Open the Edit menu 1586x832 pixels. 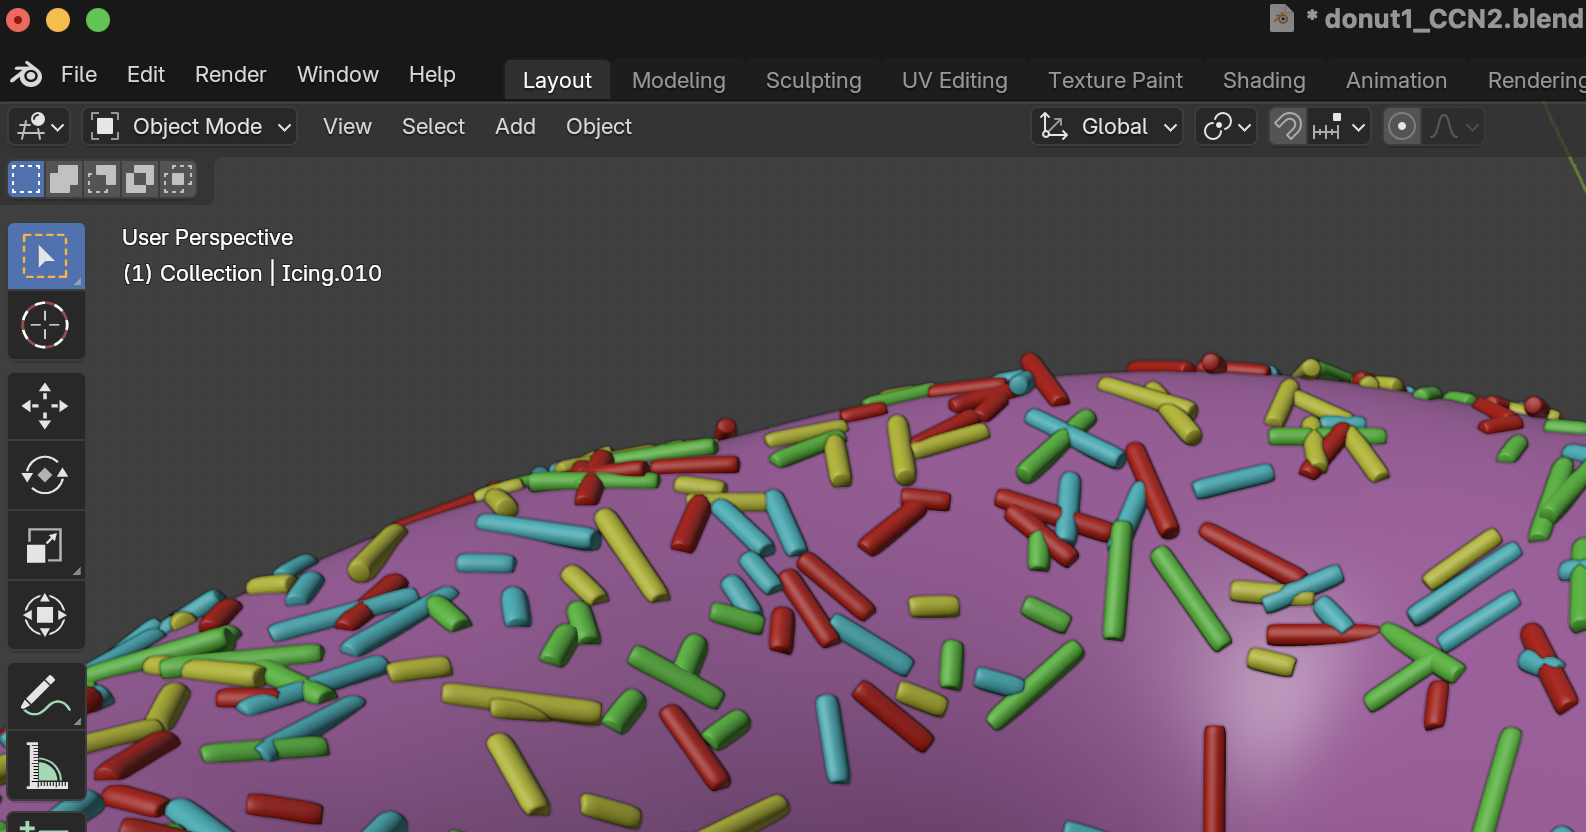click(146, 75)
